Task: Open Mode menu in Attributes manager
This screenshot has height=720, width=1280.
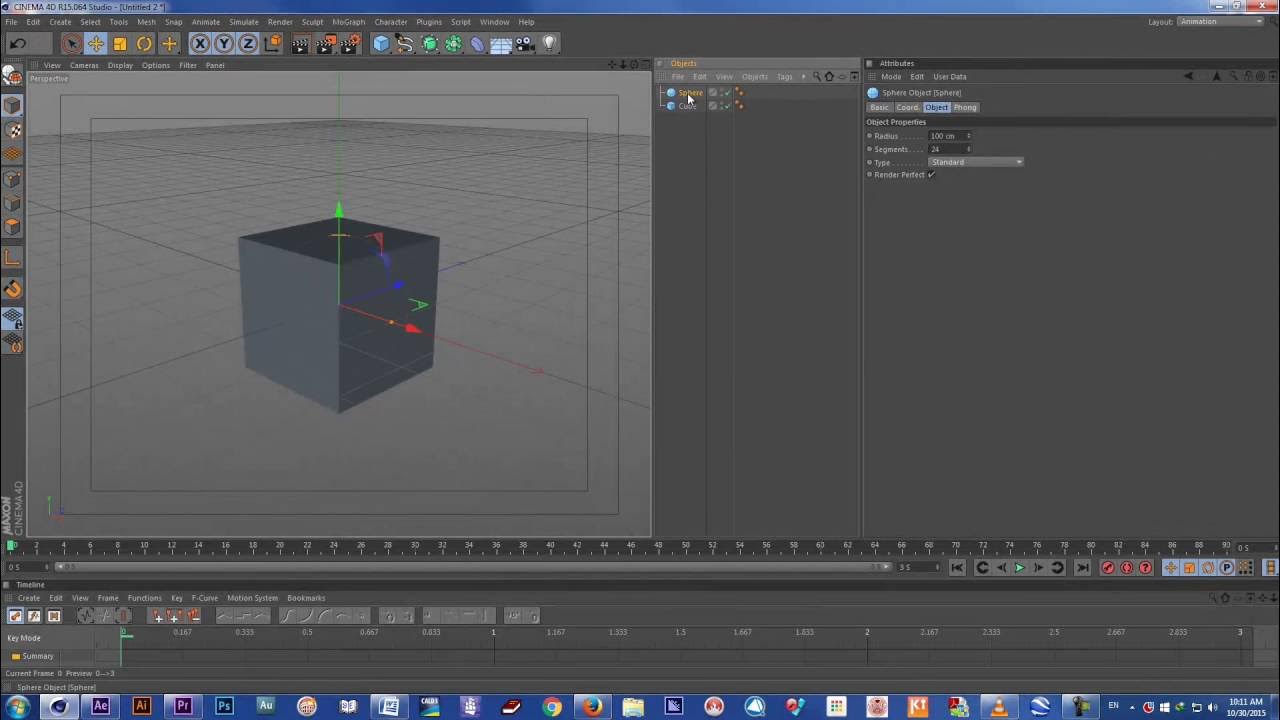Action: coord(891,77)
